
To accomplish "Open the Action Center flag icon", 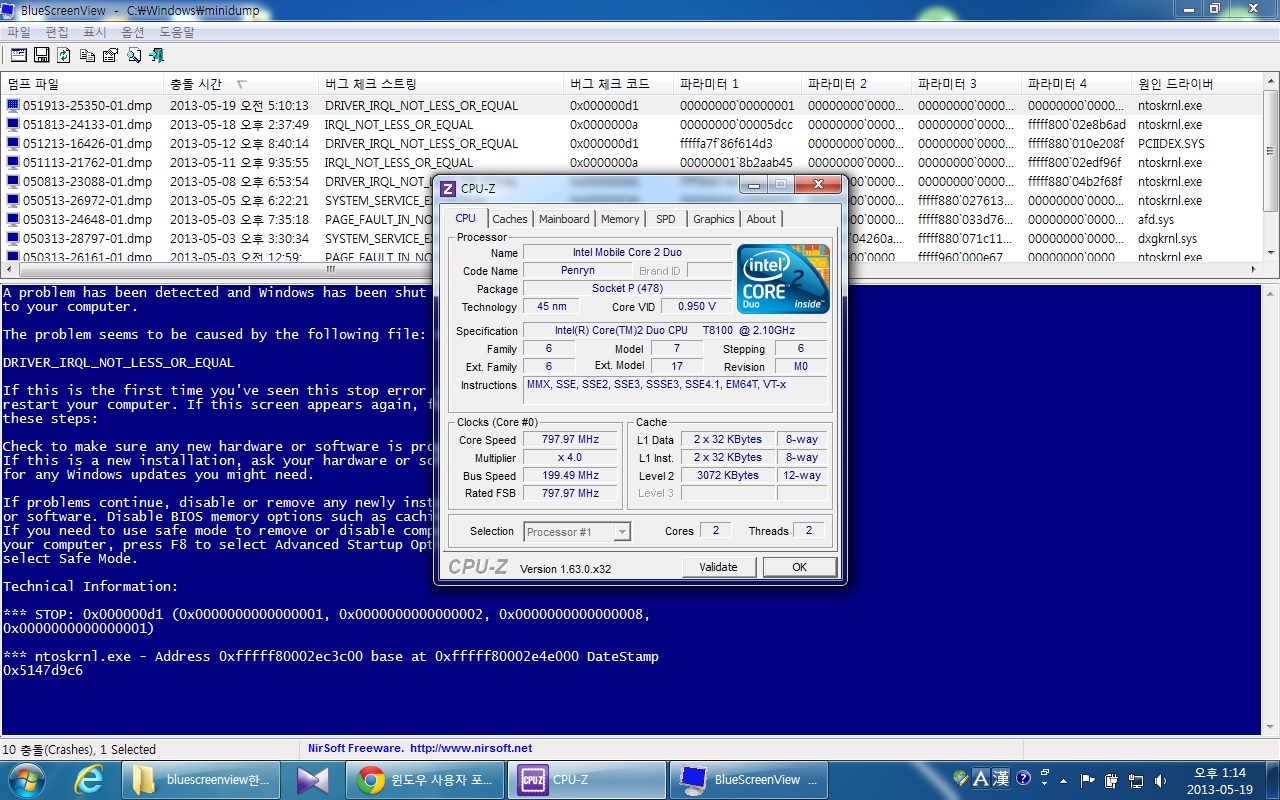I will click(x=1088, y=780).
